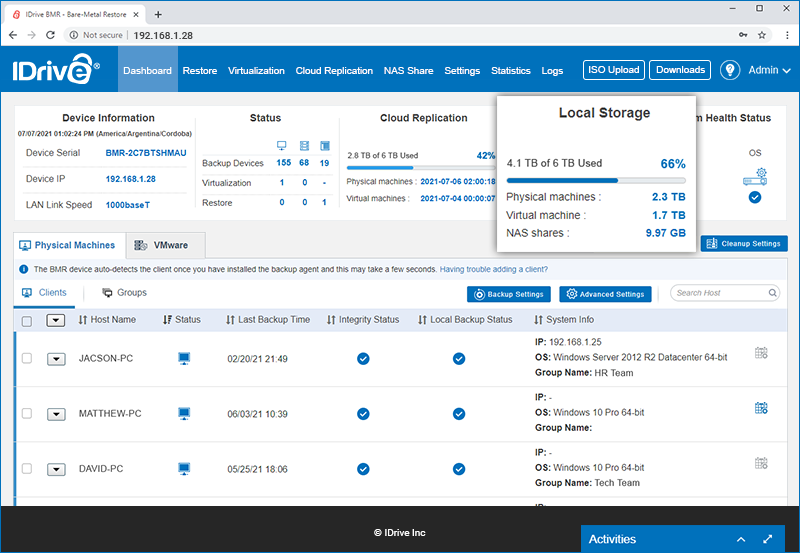
Task: Open the DAVID-PC row dropdown
Action: (56, 469)
